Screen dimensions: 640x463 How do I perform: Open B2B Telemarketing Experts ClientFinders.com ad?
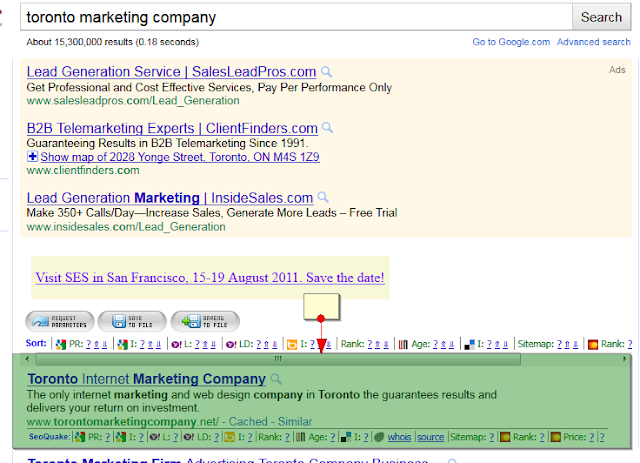[172, 128]
